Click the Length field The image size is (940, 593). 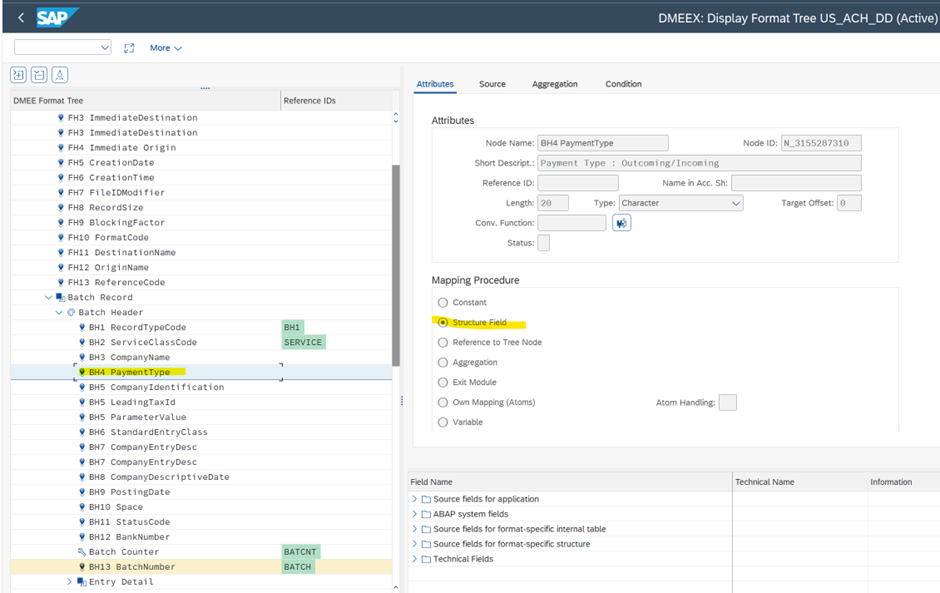553,203
